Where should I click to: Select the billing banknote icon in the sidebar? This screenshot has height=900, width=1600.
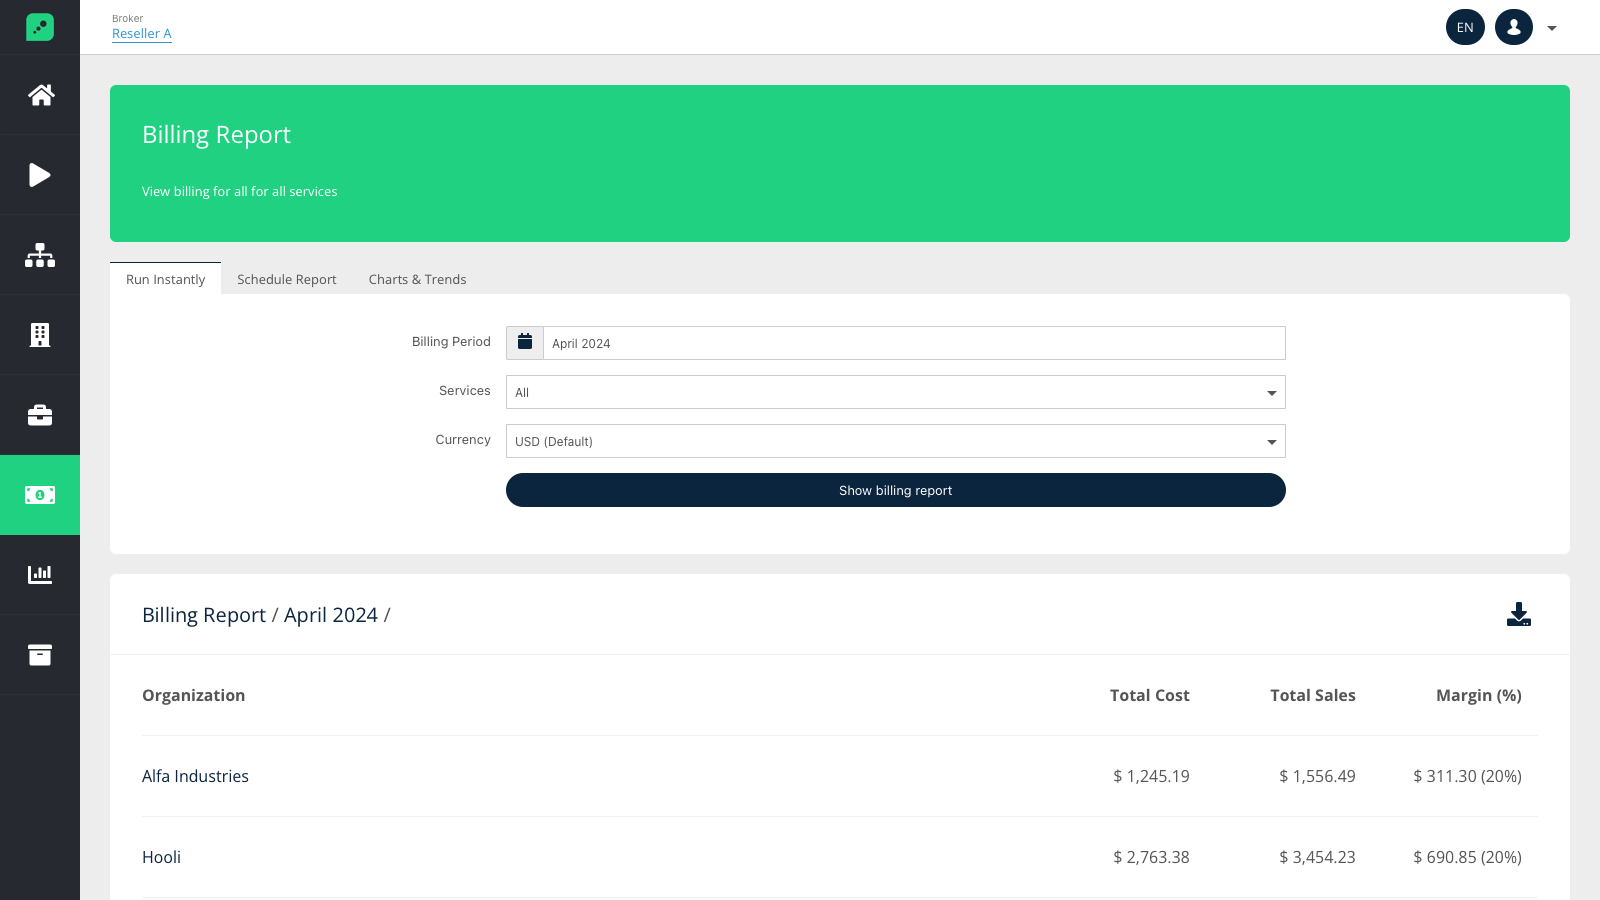pos(40,494)
